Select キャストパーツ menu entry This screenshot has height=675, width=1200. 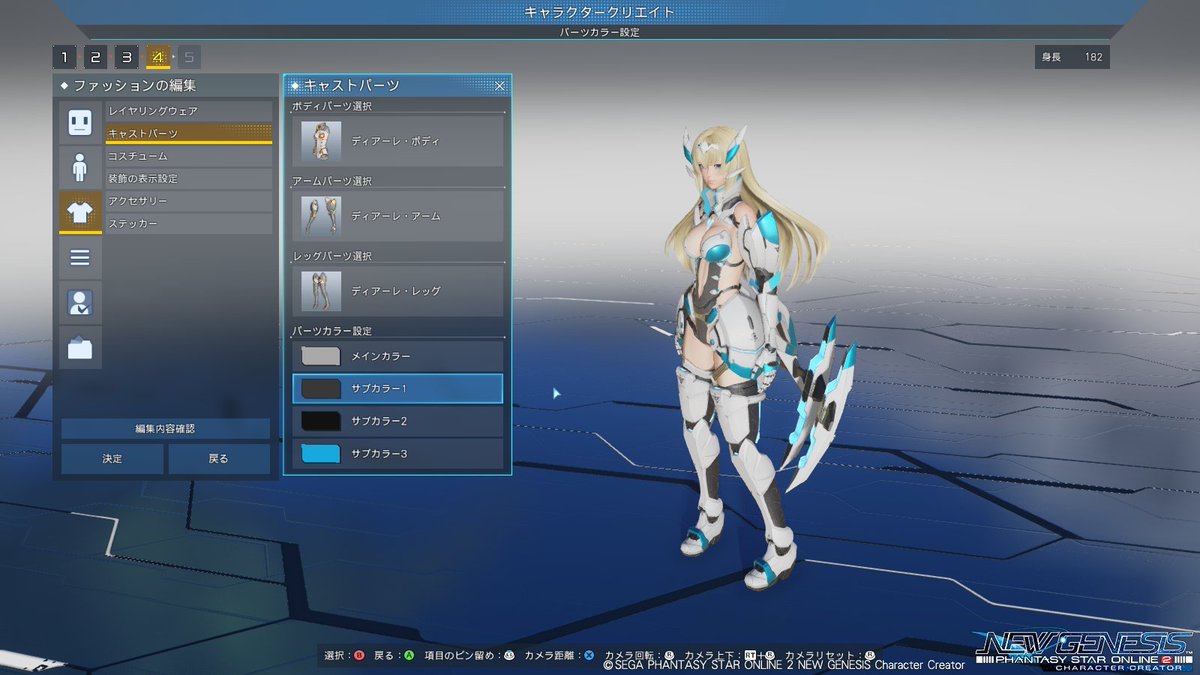click(188, 133)
